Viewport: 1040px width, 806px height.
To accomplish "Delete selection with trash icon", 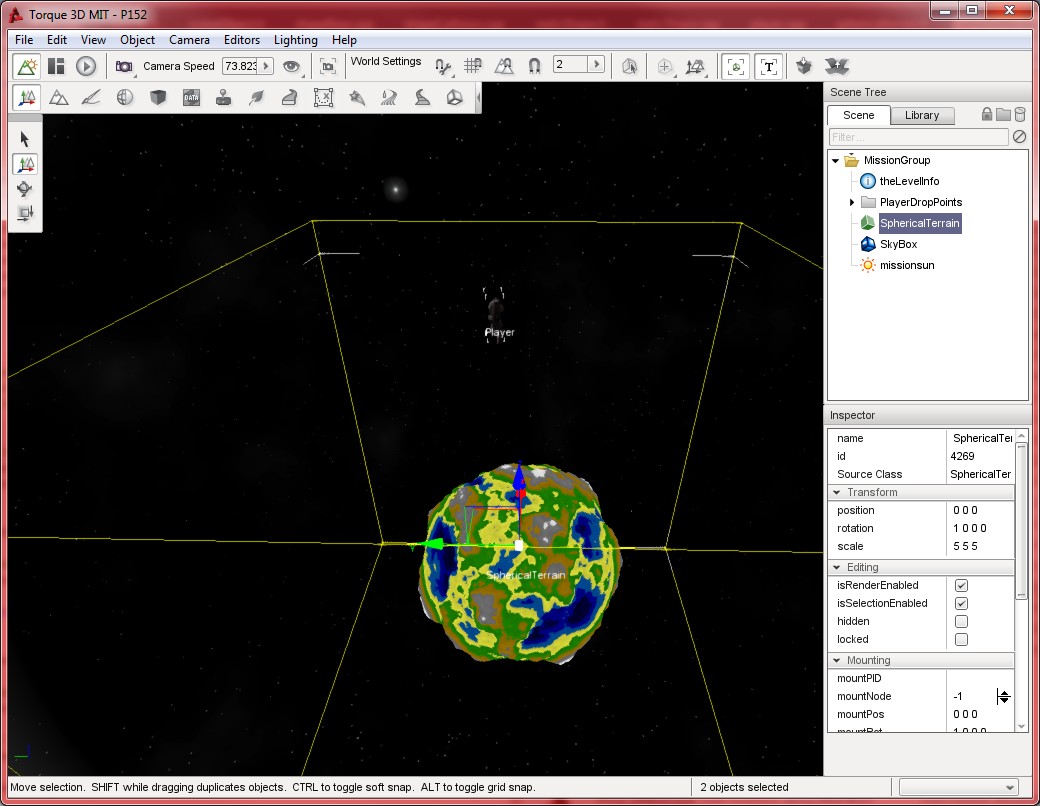I will pyautogui.click(x=1020, y=115).
